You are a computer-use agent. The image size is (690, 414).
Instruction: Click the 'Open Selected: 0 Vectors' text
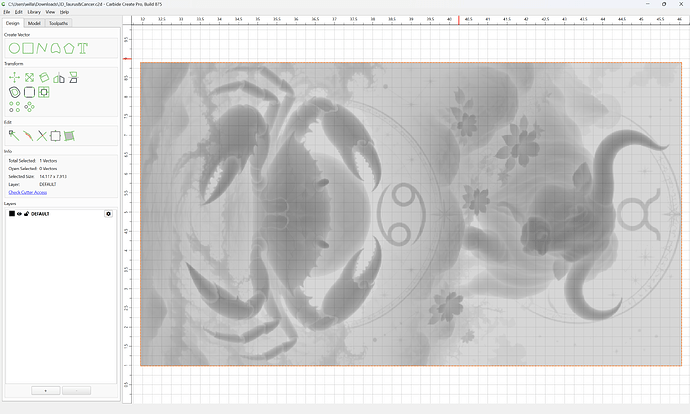pyautogui.click(x=33, y=169)
